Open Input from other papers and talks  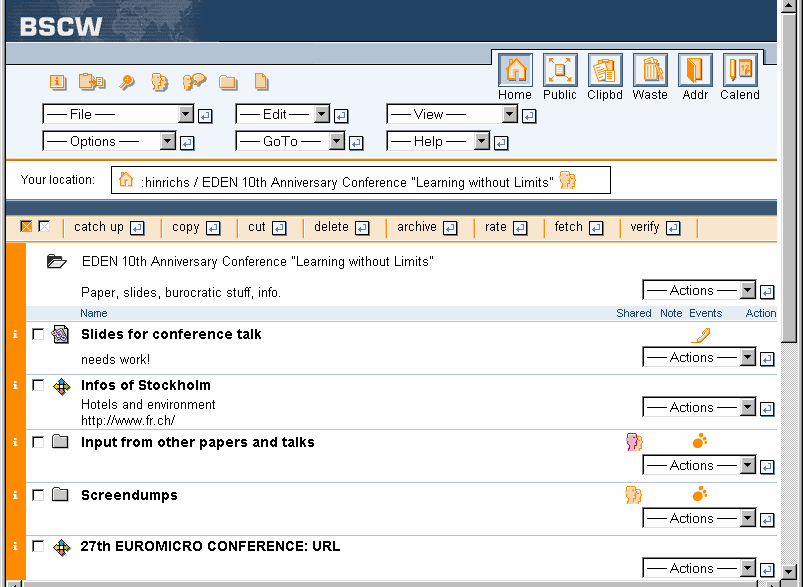[x=197, y=442]
